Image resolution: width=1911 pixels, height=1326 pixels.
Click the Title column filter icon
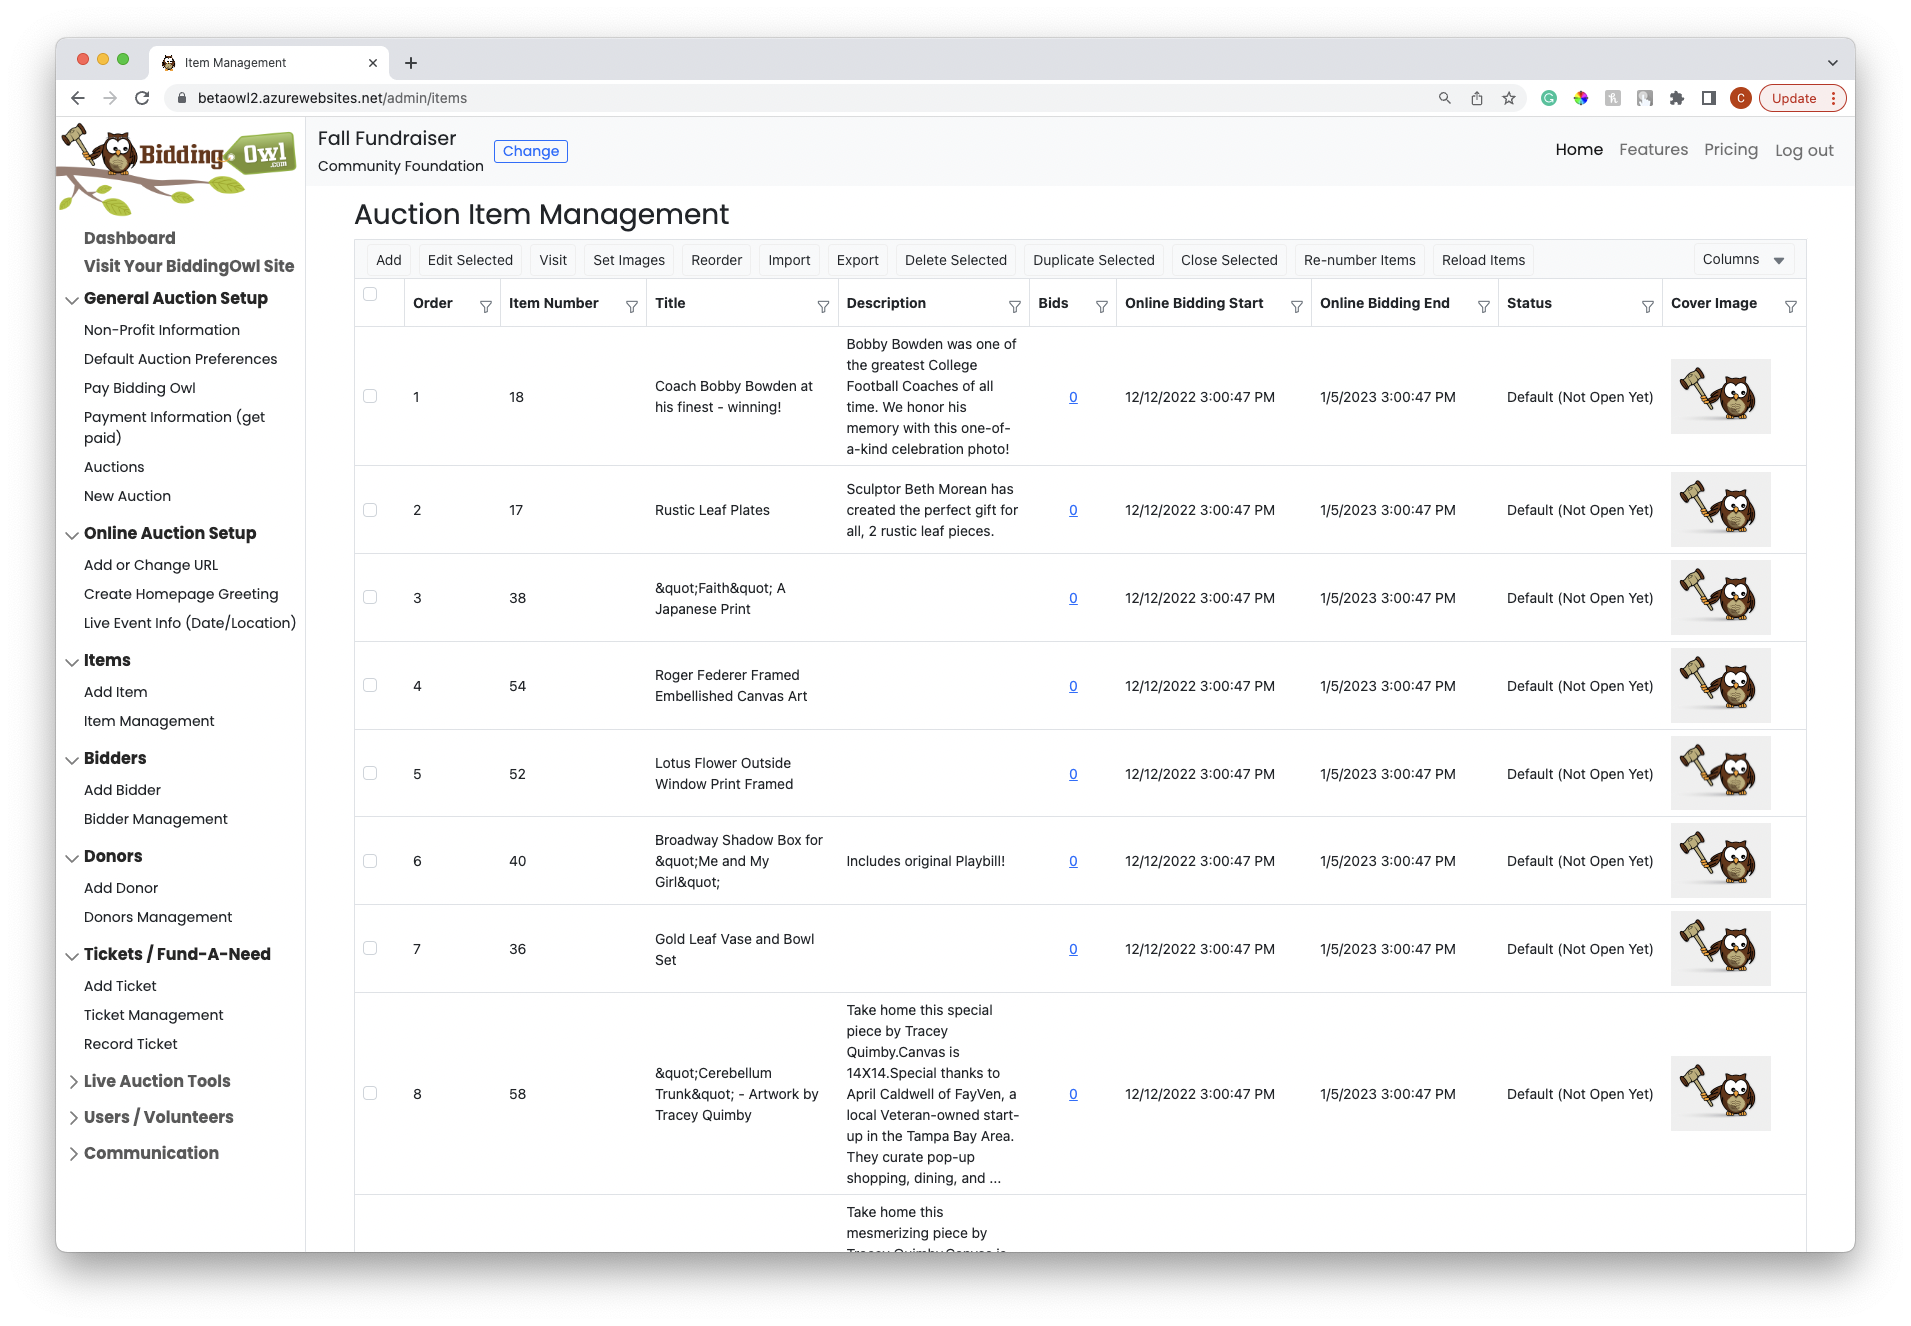[822, 307]
